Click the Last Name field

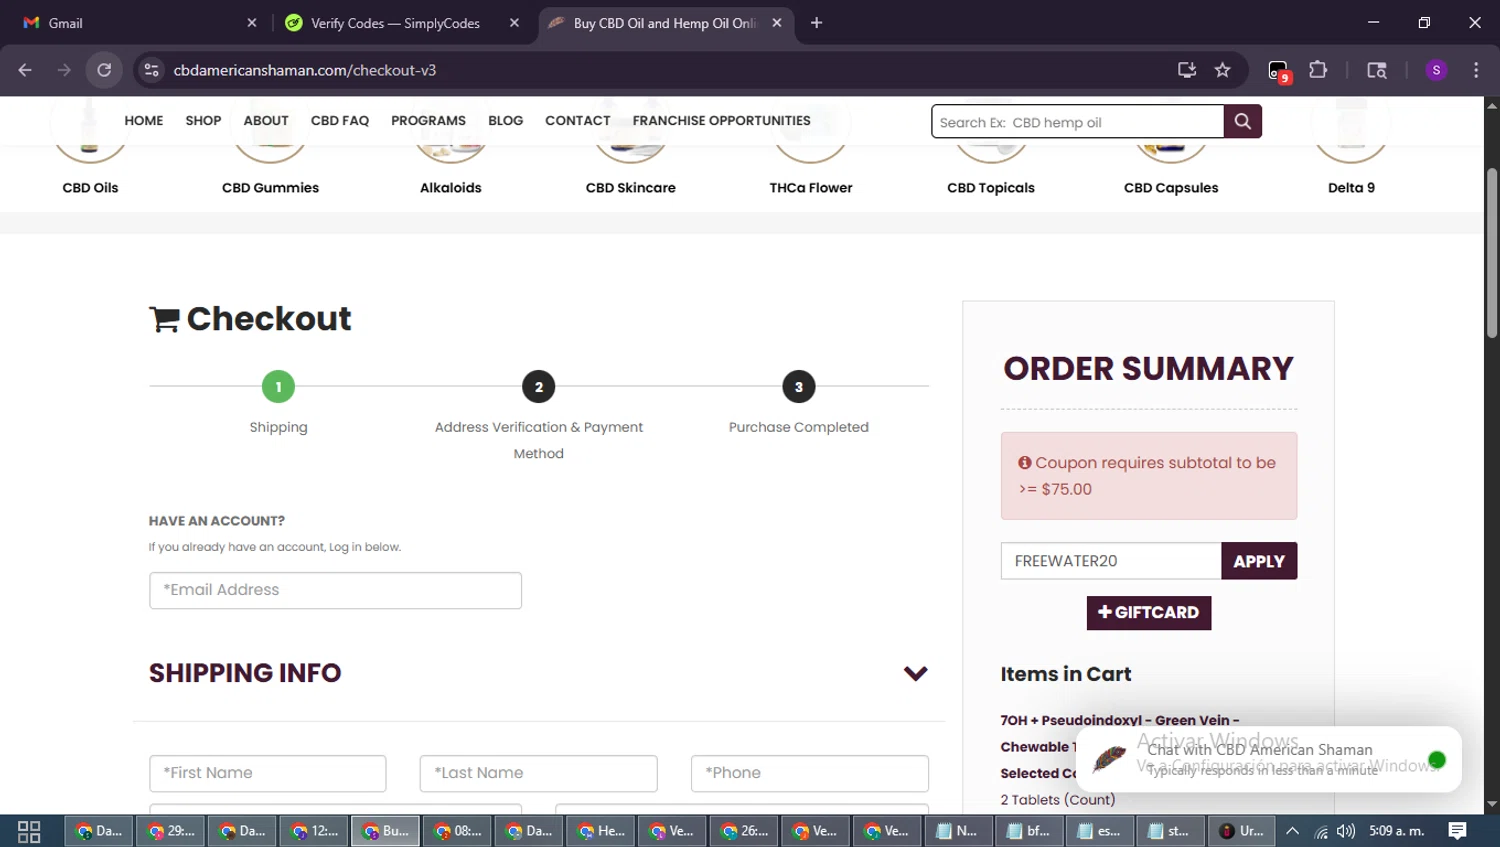click(539, 773)
